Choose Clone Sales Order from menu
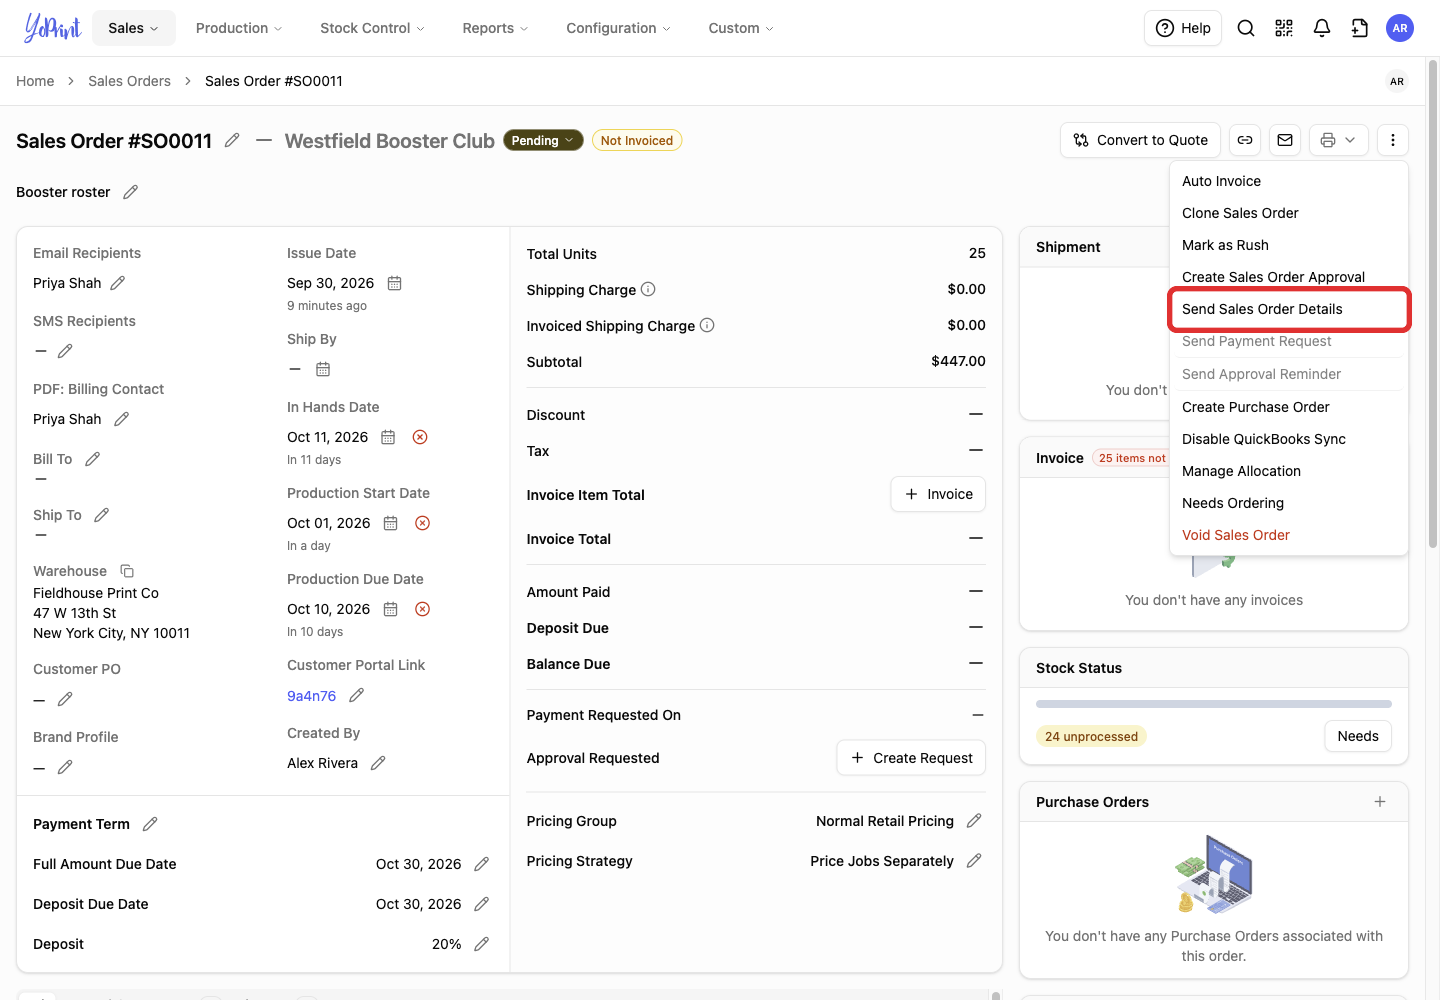The height and width of the screenshot is (1000, 1440). tap(1289, 213)
